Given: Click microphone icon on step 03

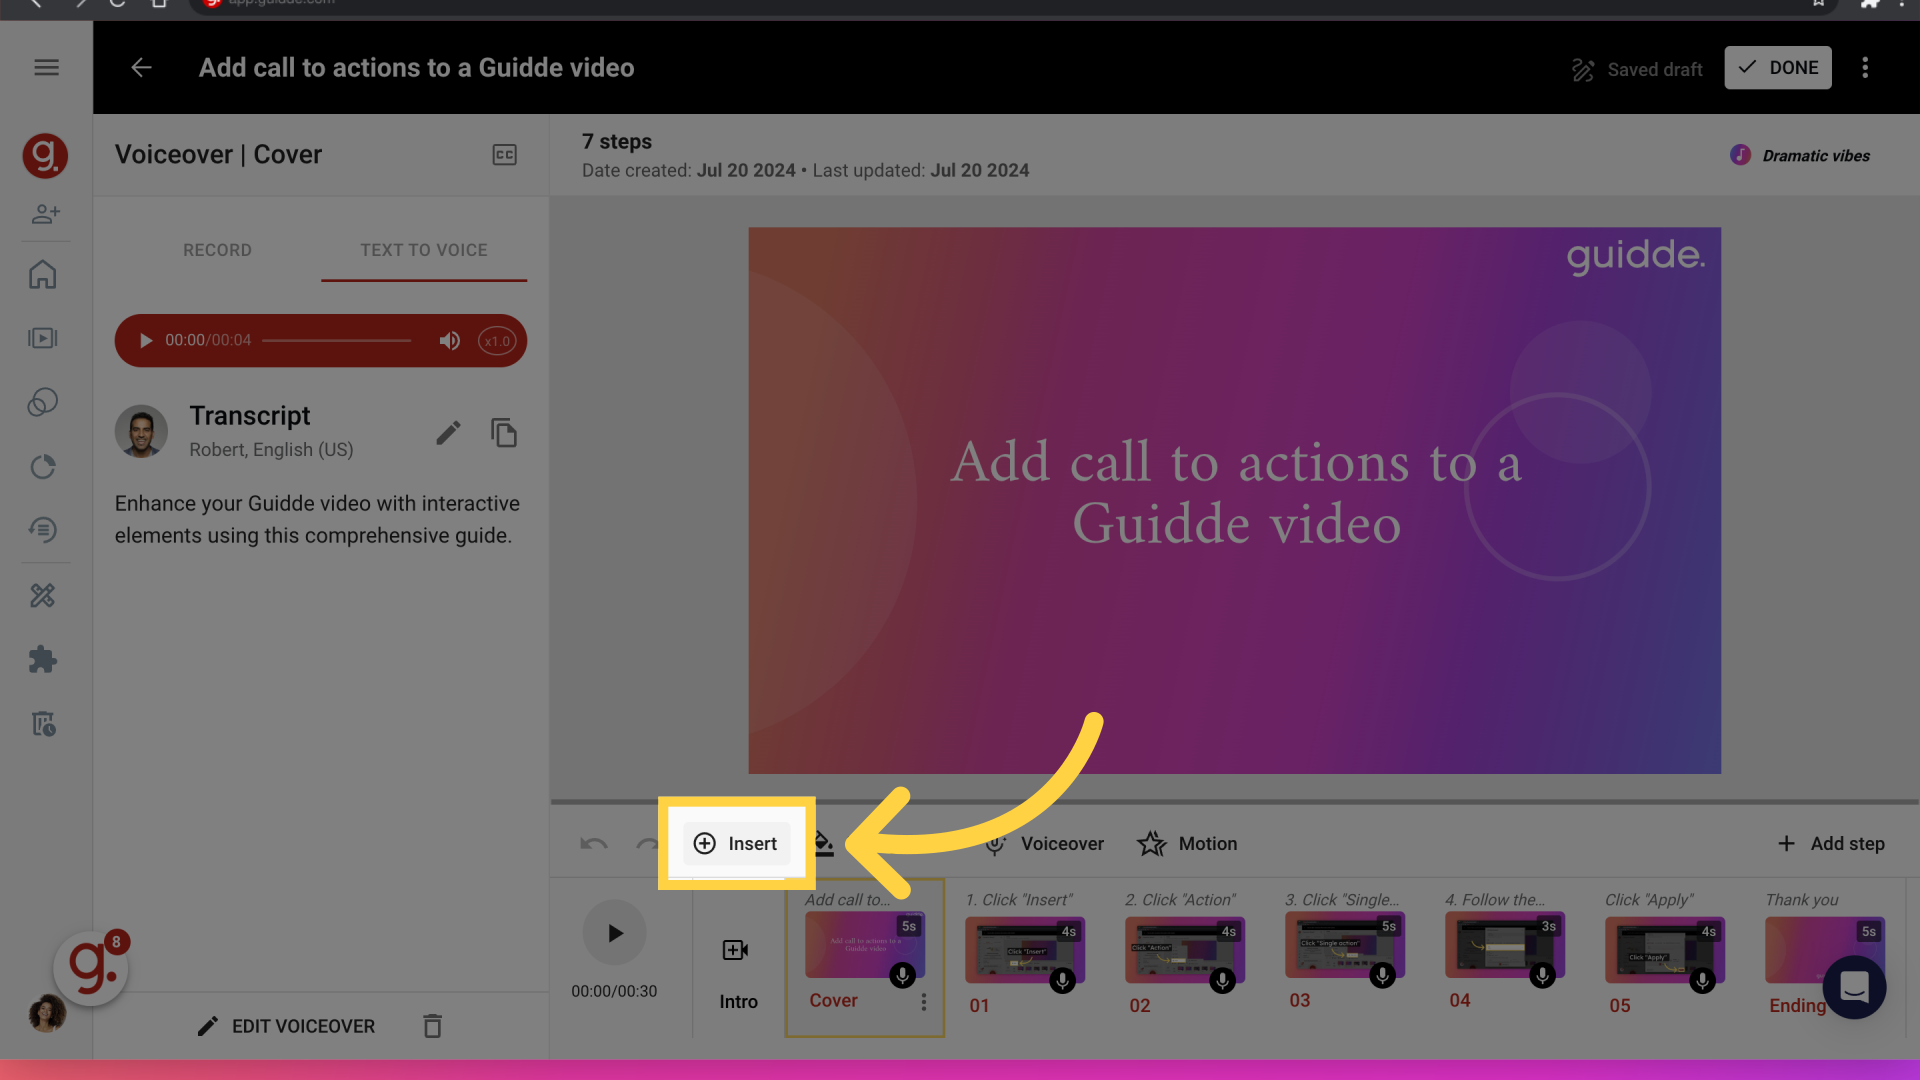Looking at the screenshot, I should coord(1382,975).
